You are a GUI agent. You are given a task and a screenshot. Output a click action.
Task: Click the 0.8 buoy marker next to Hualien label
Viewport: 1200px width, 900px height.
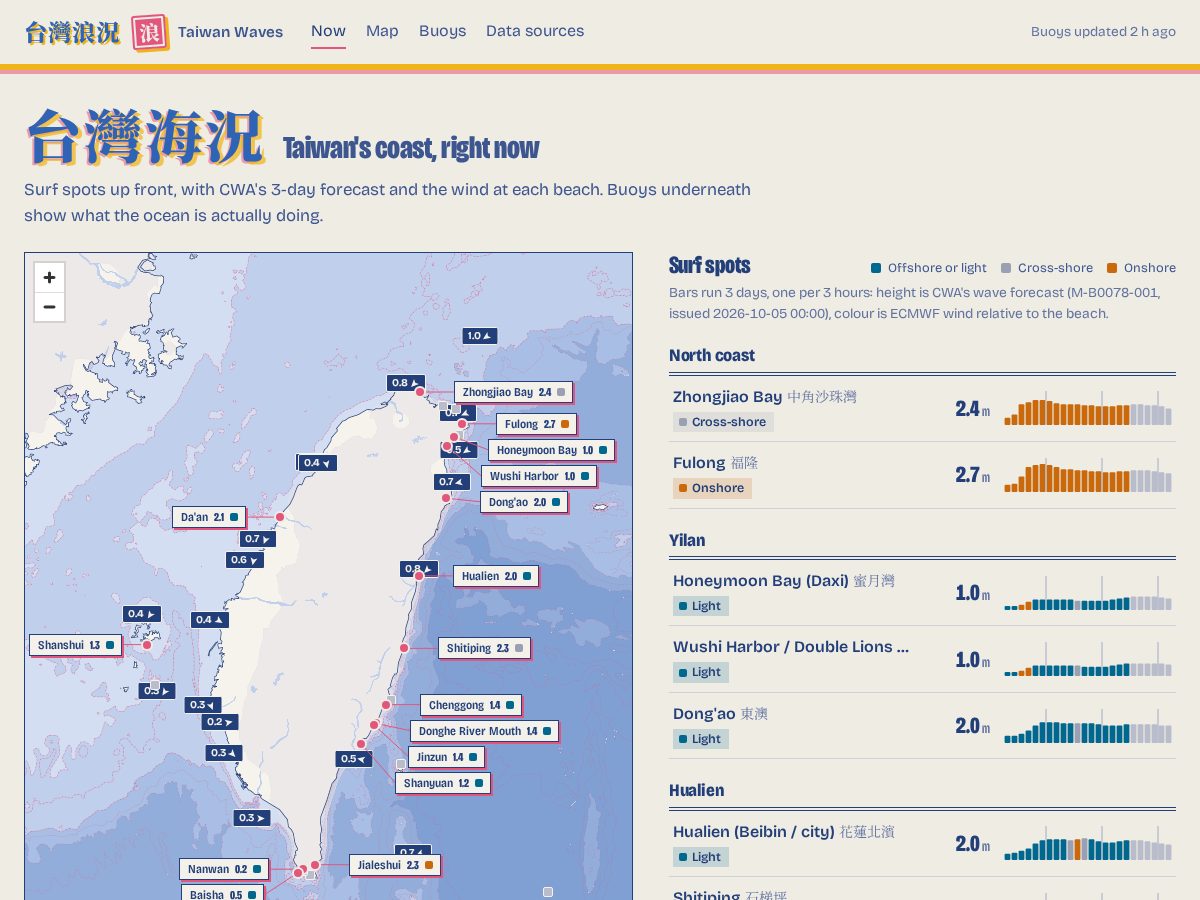pos(417,569)
